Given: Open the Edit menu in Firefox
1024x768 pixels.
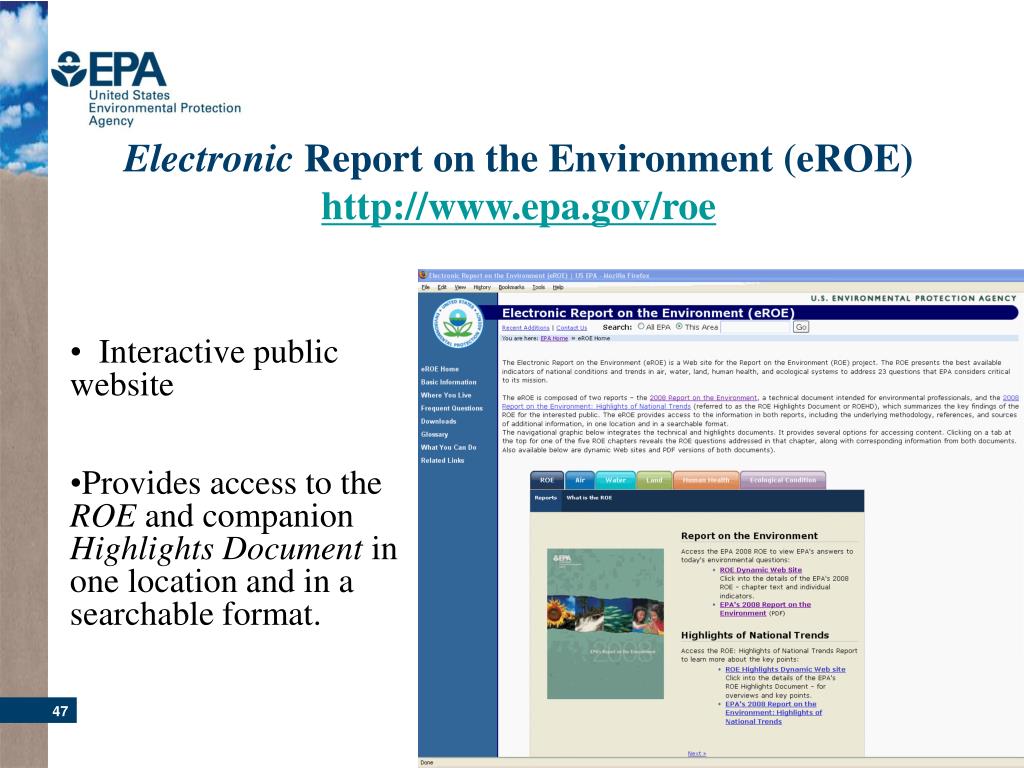Looking at the screenshot, I should (442, 287).
